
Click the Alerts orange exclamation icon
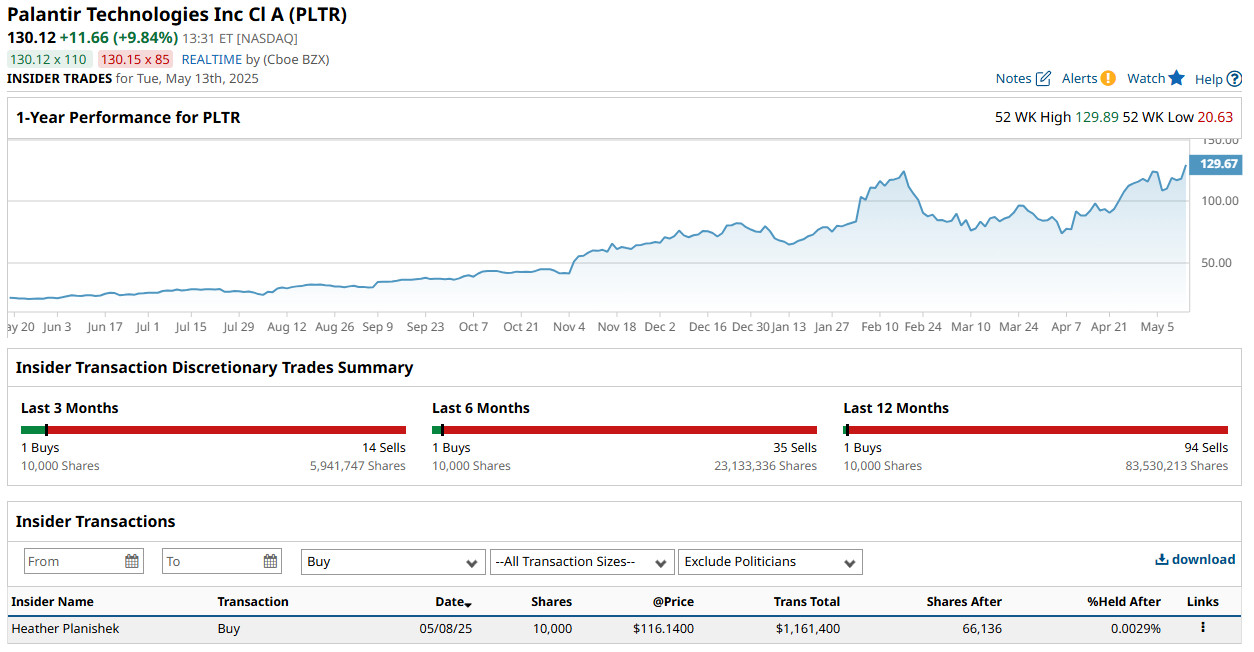click(1108, 78)
